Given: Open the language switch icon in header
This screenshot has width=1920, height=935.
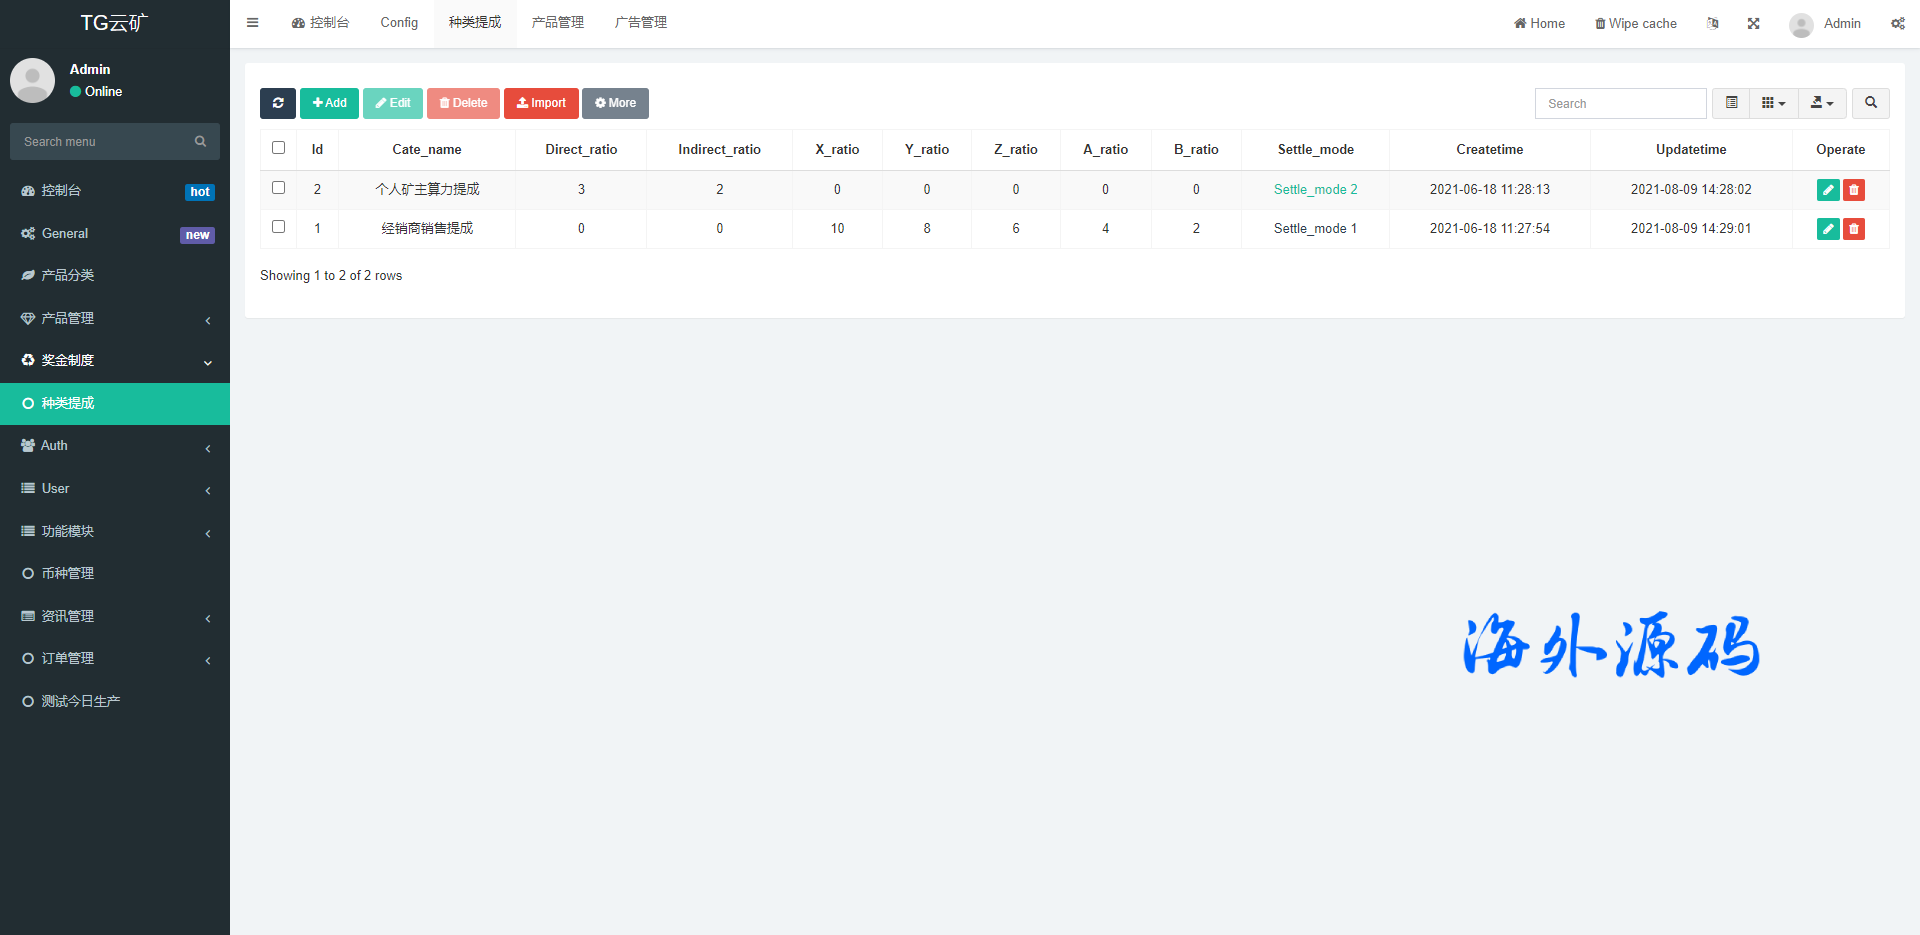Looking at the screenshot, I should (1713, 23).
